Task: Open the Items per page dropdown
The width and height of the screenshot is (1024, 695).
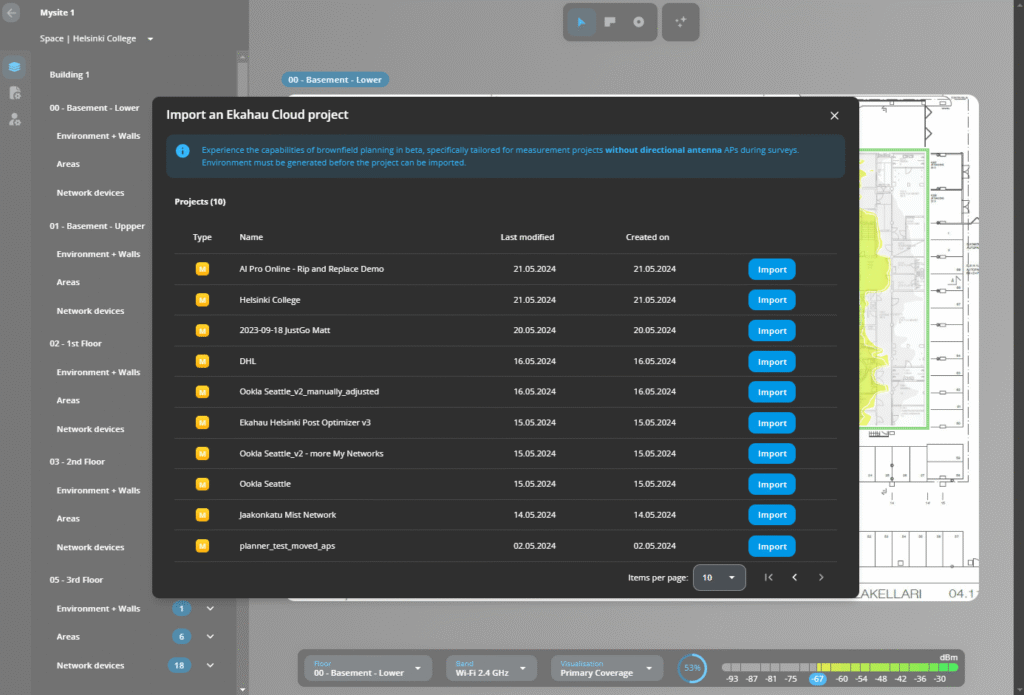Action: tap(719, 577)
